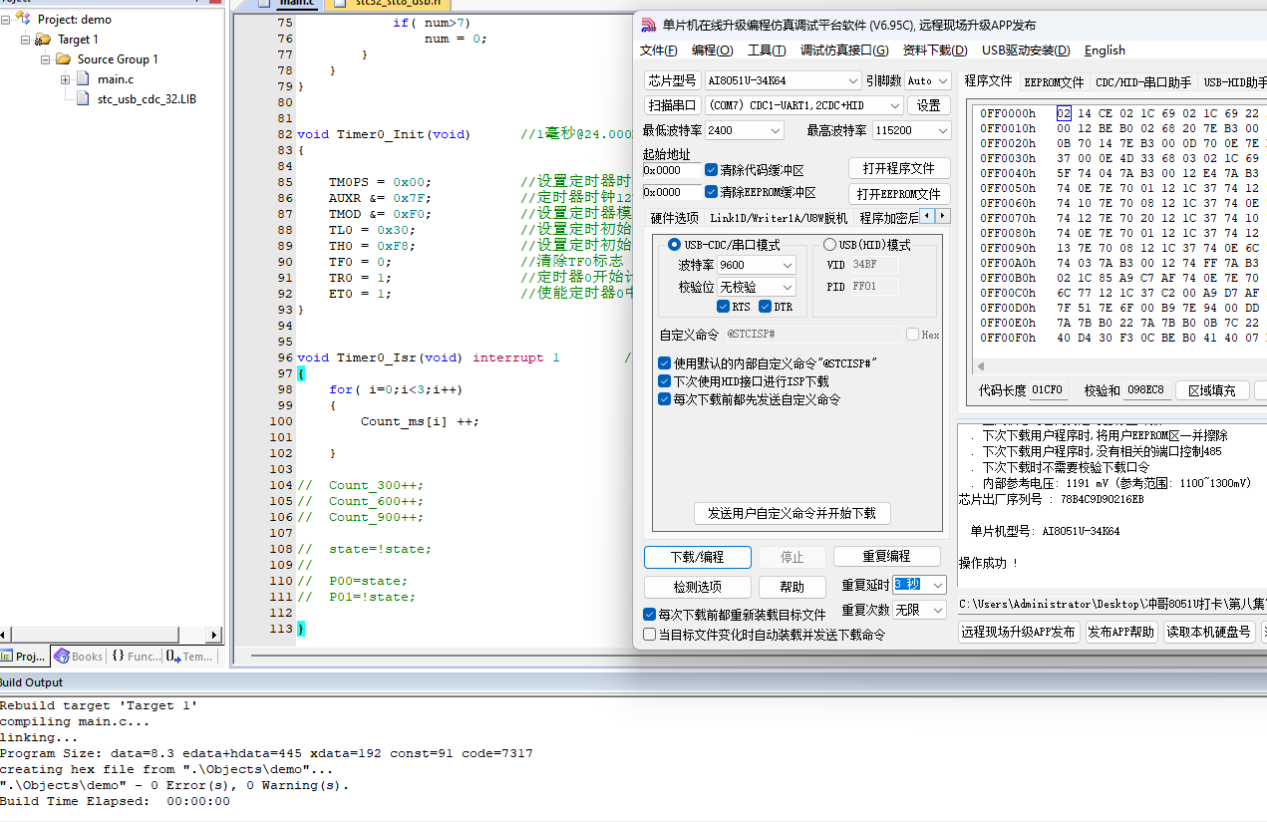
Task: Switch to Link1D/Writer1A/U8W脱机 tab
Action: 778,217
